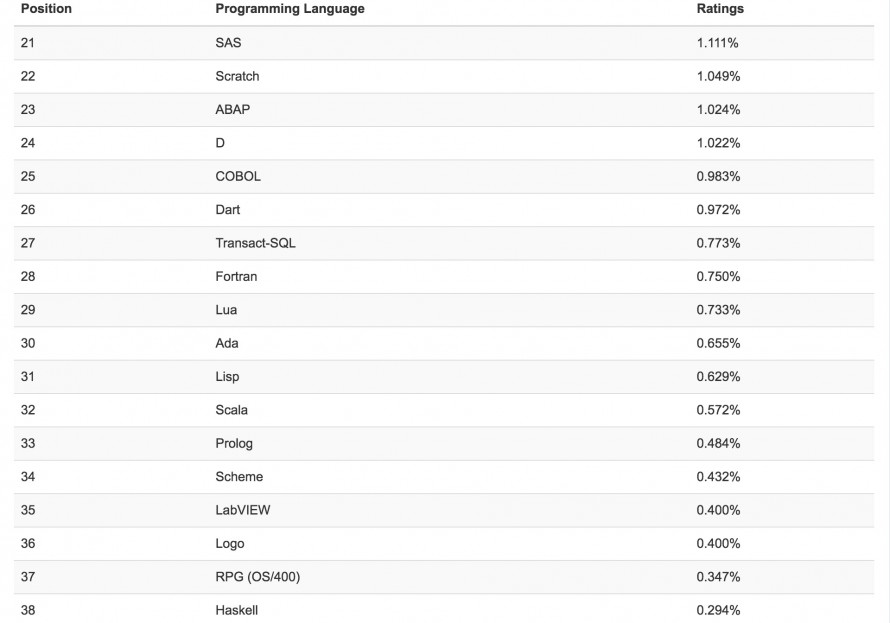Select the SAS language cell
The width and height of the screenshot is (890, 623).
coord(228,43)
